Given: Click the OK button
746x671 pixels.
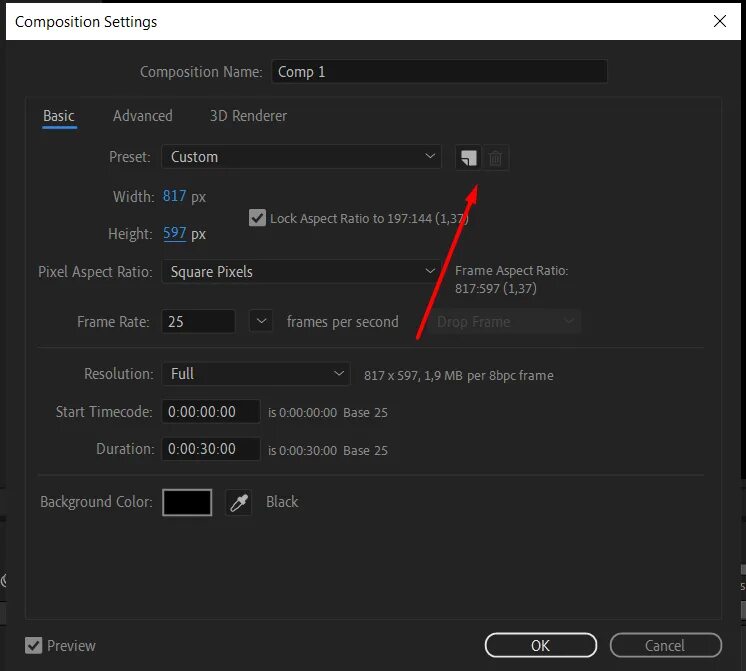Looking at the screenshot, I should point(540,645).
